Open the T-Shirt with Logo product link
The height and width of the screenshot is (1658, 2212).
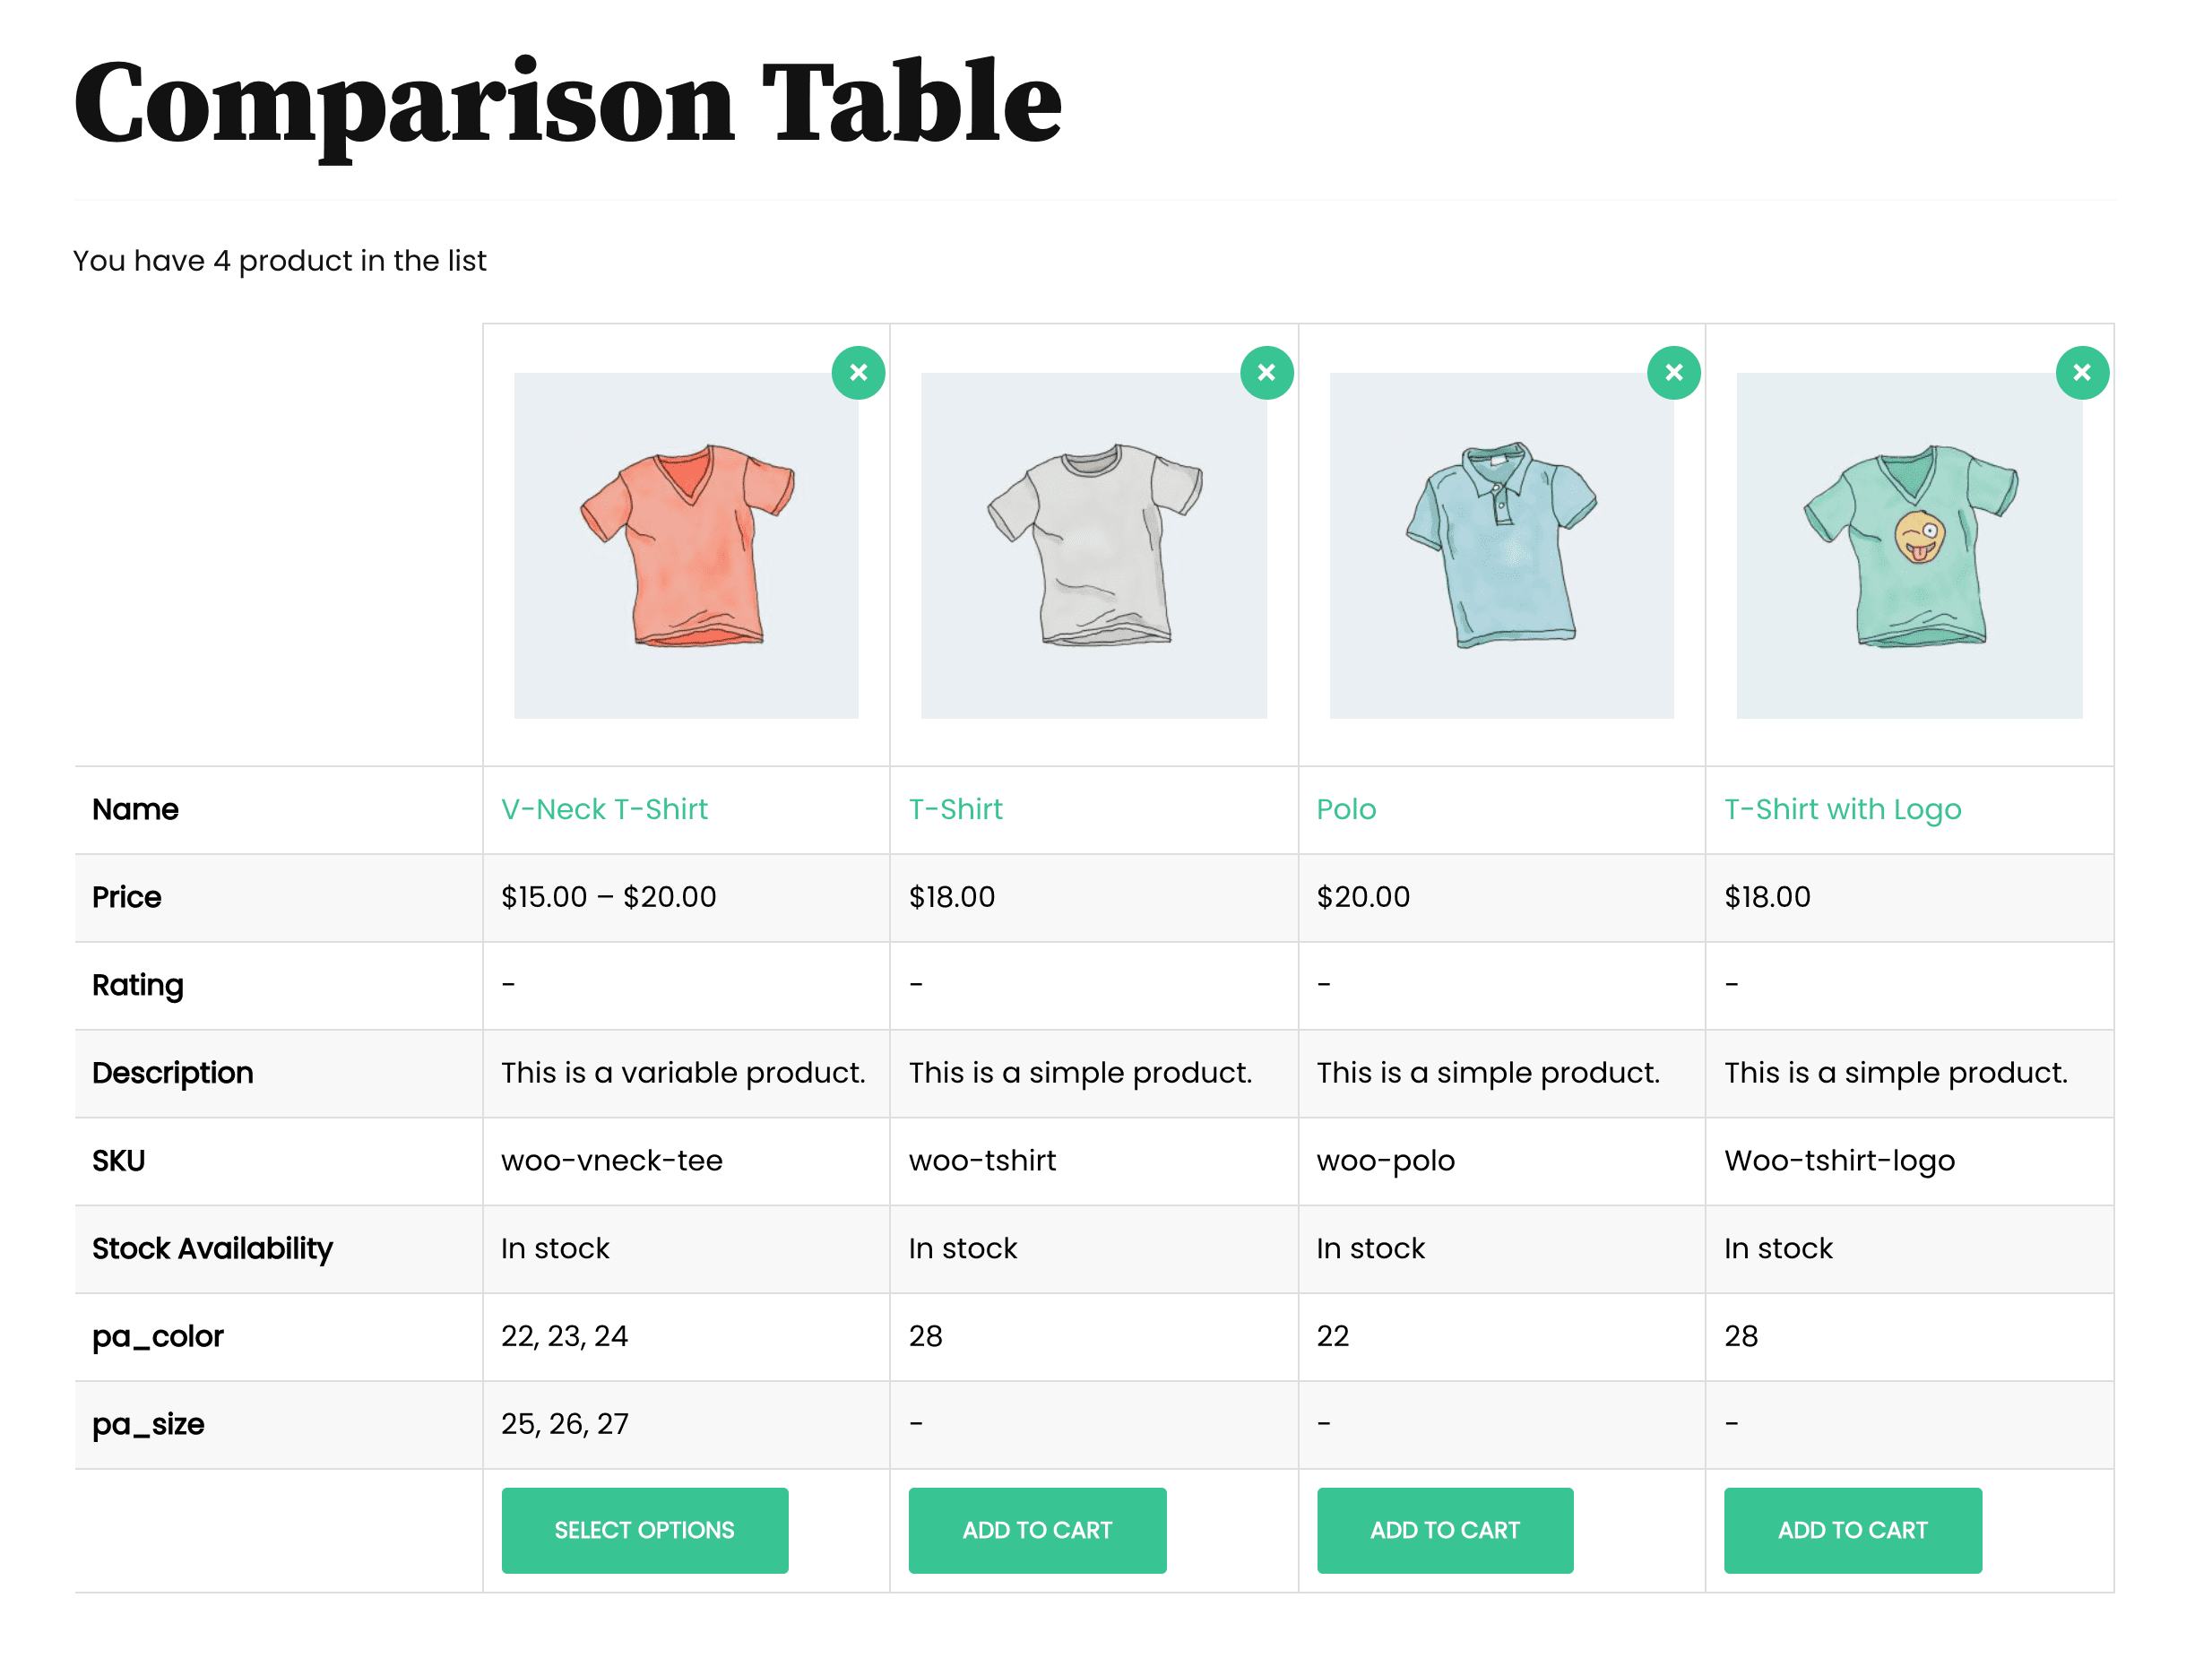[1841, 809]
